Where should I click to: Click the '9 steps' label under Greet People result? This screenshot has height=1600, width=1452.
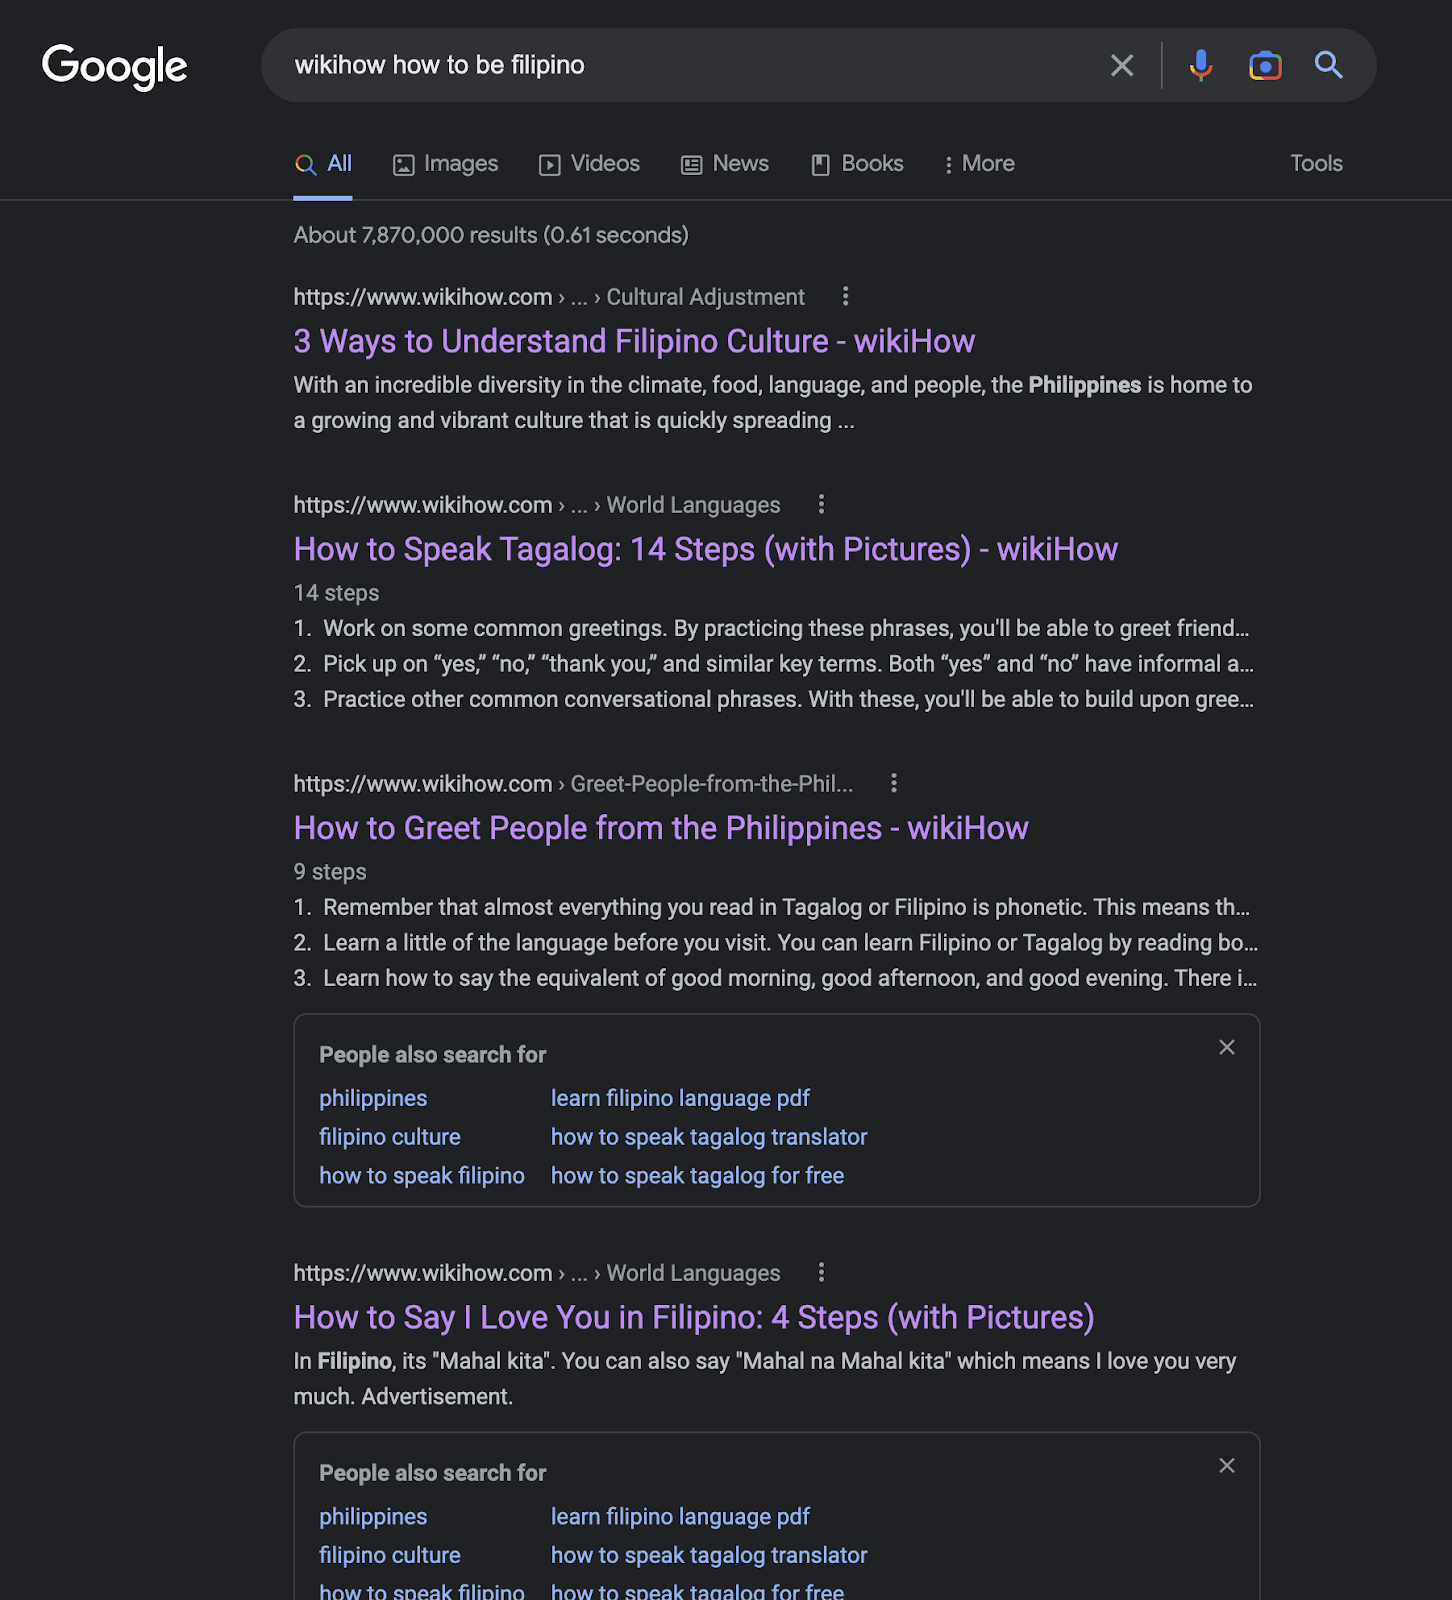tap(330, 872)
